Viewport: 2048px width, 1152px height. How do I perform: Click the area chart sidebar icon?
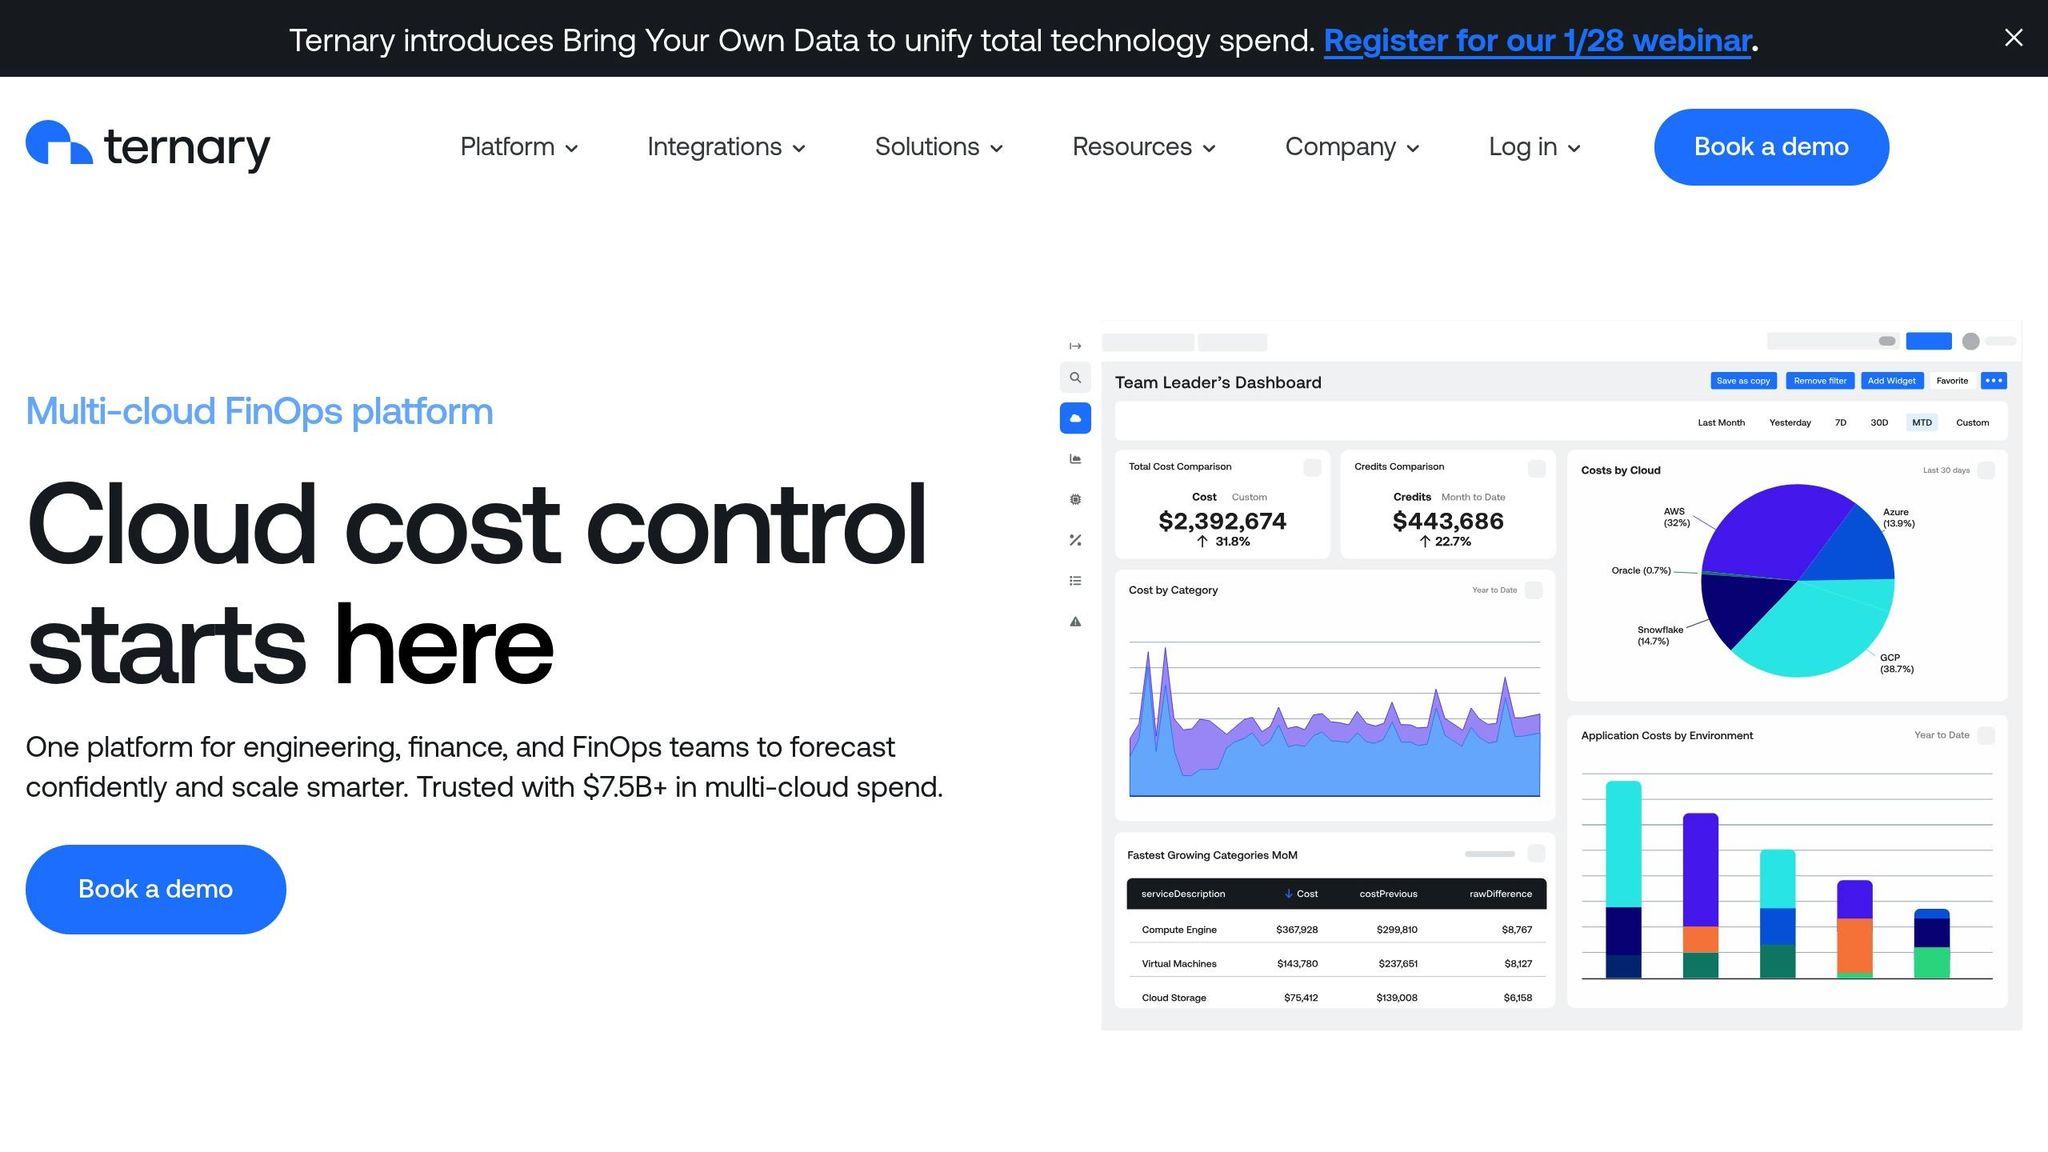1075,459
